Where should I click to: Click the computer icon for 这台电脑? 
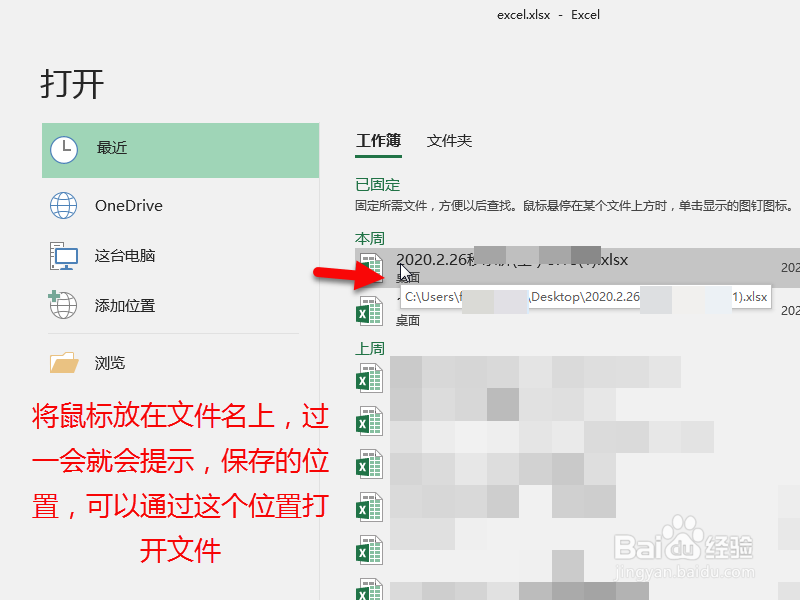(64, 256)
